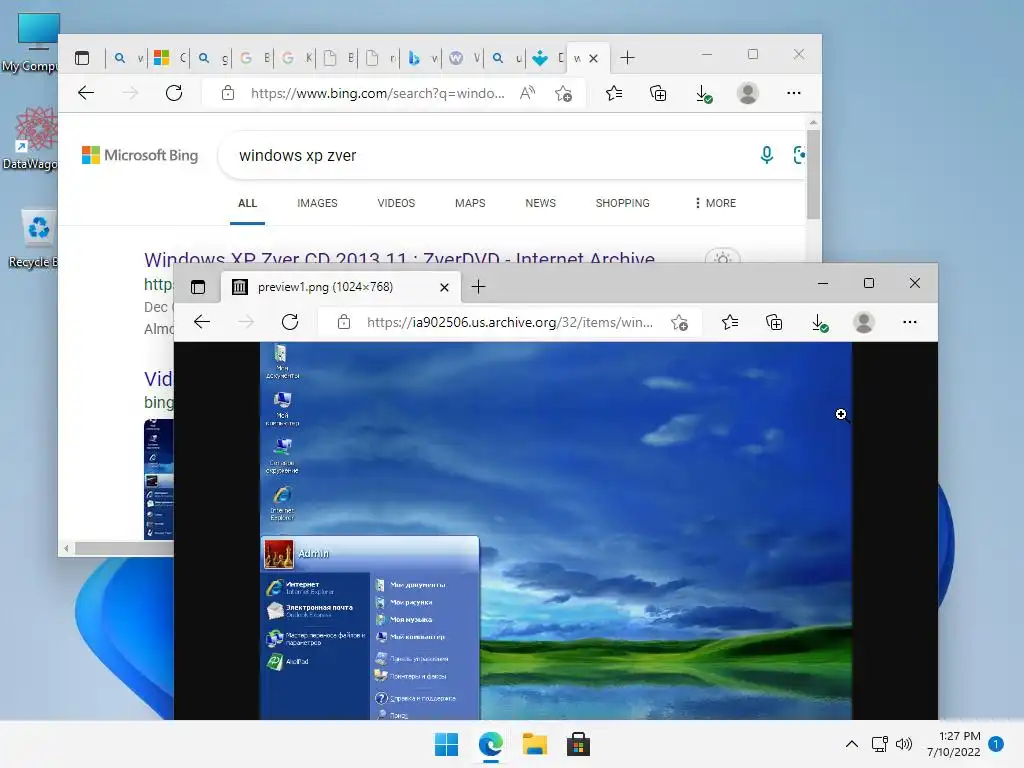Image resolution: width=1024 pixels, height=768 pixels.
Task: Open notification badge in taskbar corner
Action: [996, 744]
